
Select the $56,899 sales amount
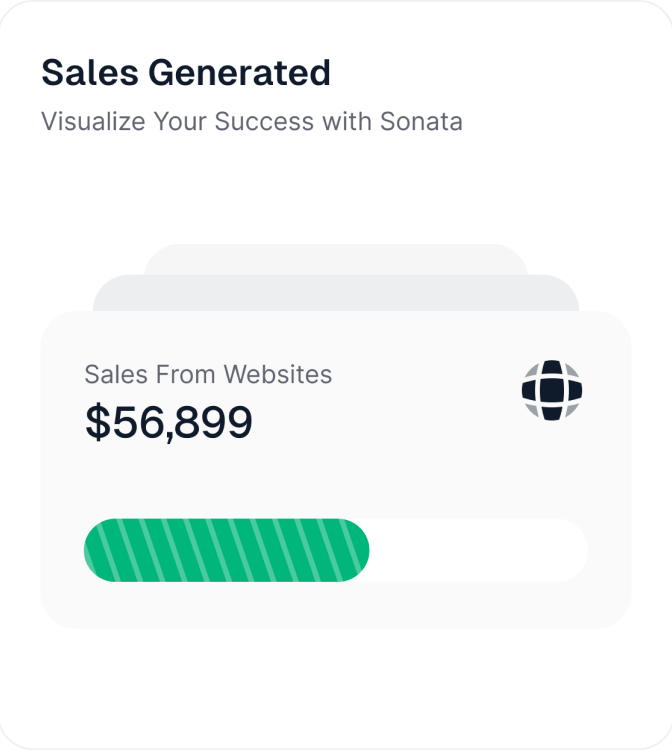pos(169,422)
